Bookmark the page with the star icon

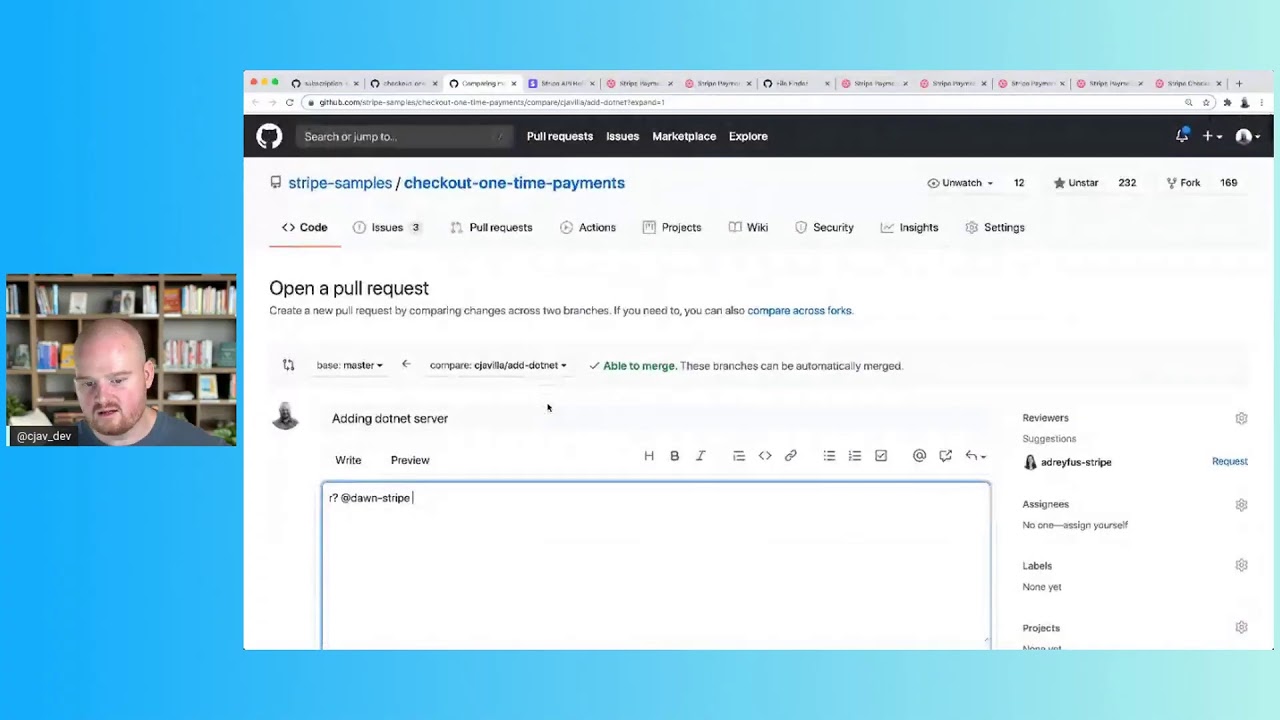pos(1206,102)
